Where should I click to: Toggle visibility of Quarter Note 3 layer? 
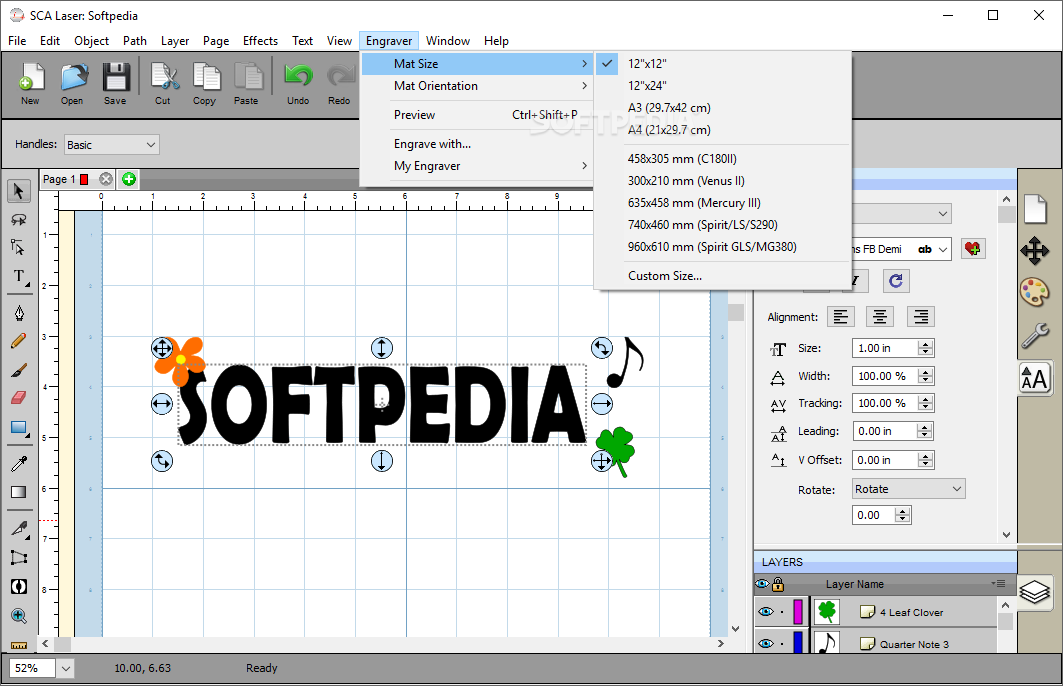(x=765, y=643)
